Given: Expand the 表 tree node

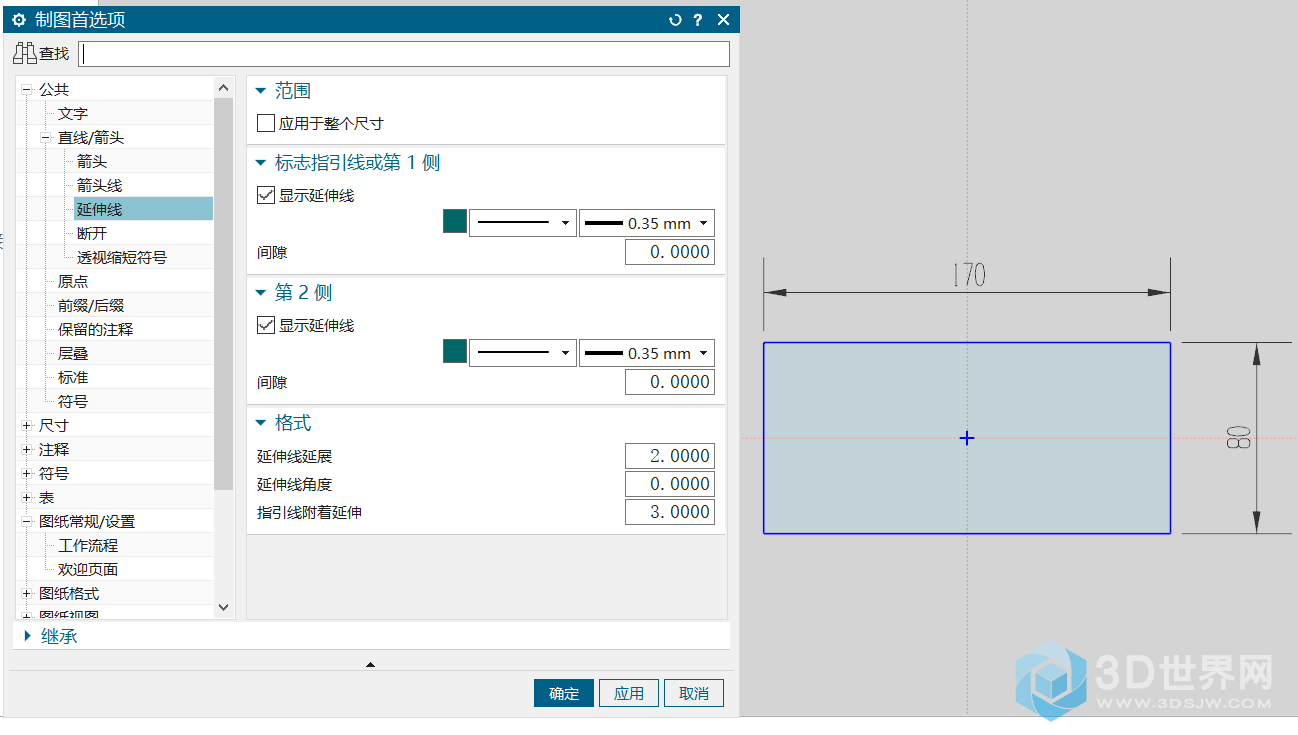Looking at the screenshot, I should [27, 498].
